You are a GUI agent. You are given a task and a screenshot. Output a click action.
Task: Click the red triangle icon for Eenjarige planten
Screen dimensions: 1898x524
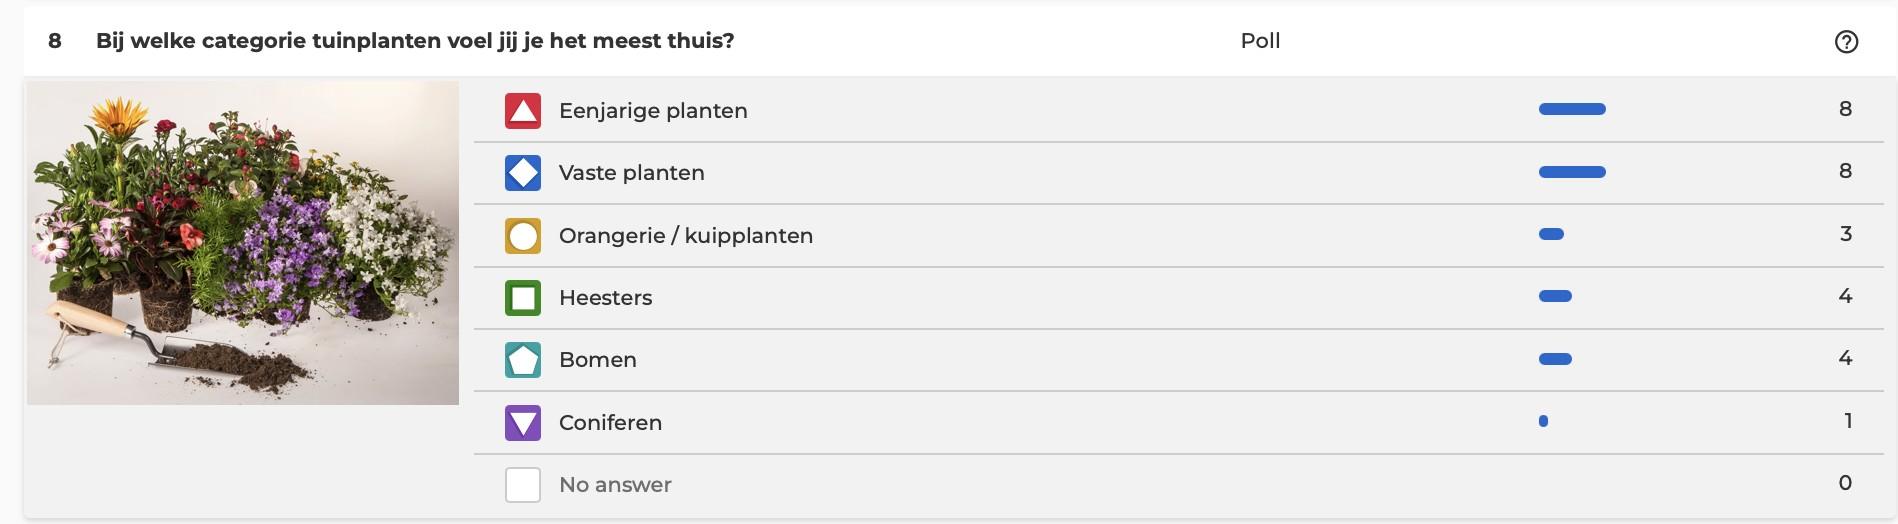point(523,111)
